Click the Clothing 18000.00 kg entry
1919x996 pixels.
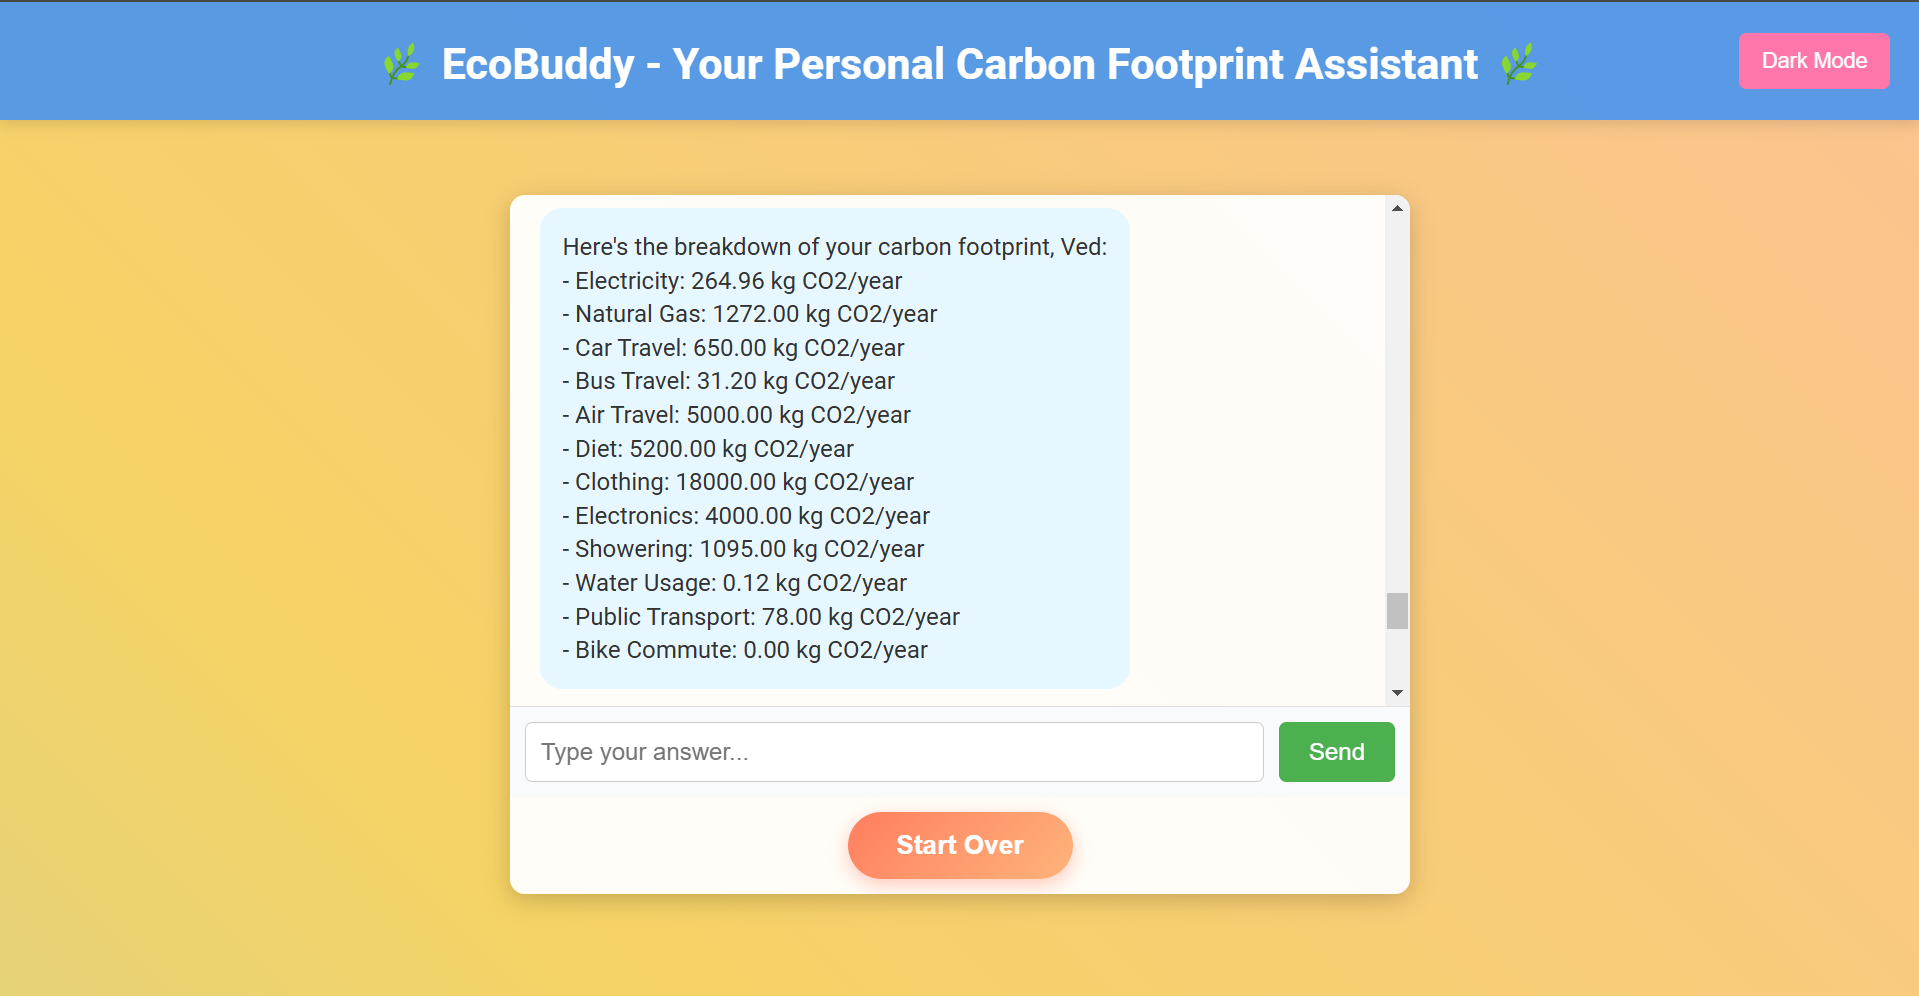coord(738,482)
